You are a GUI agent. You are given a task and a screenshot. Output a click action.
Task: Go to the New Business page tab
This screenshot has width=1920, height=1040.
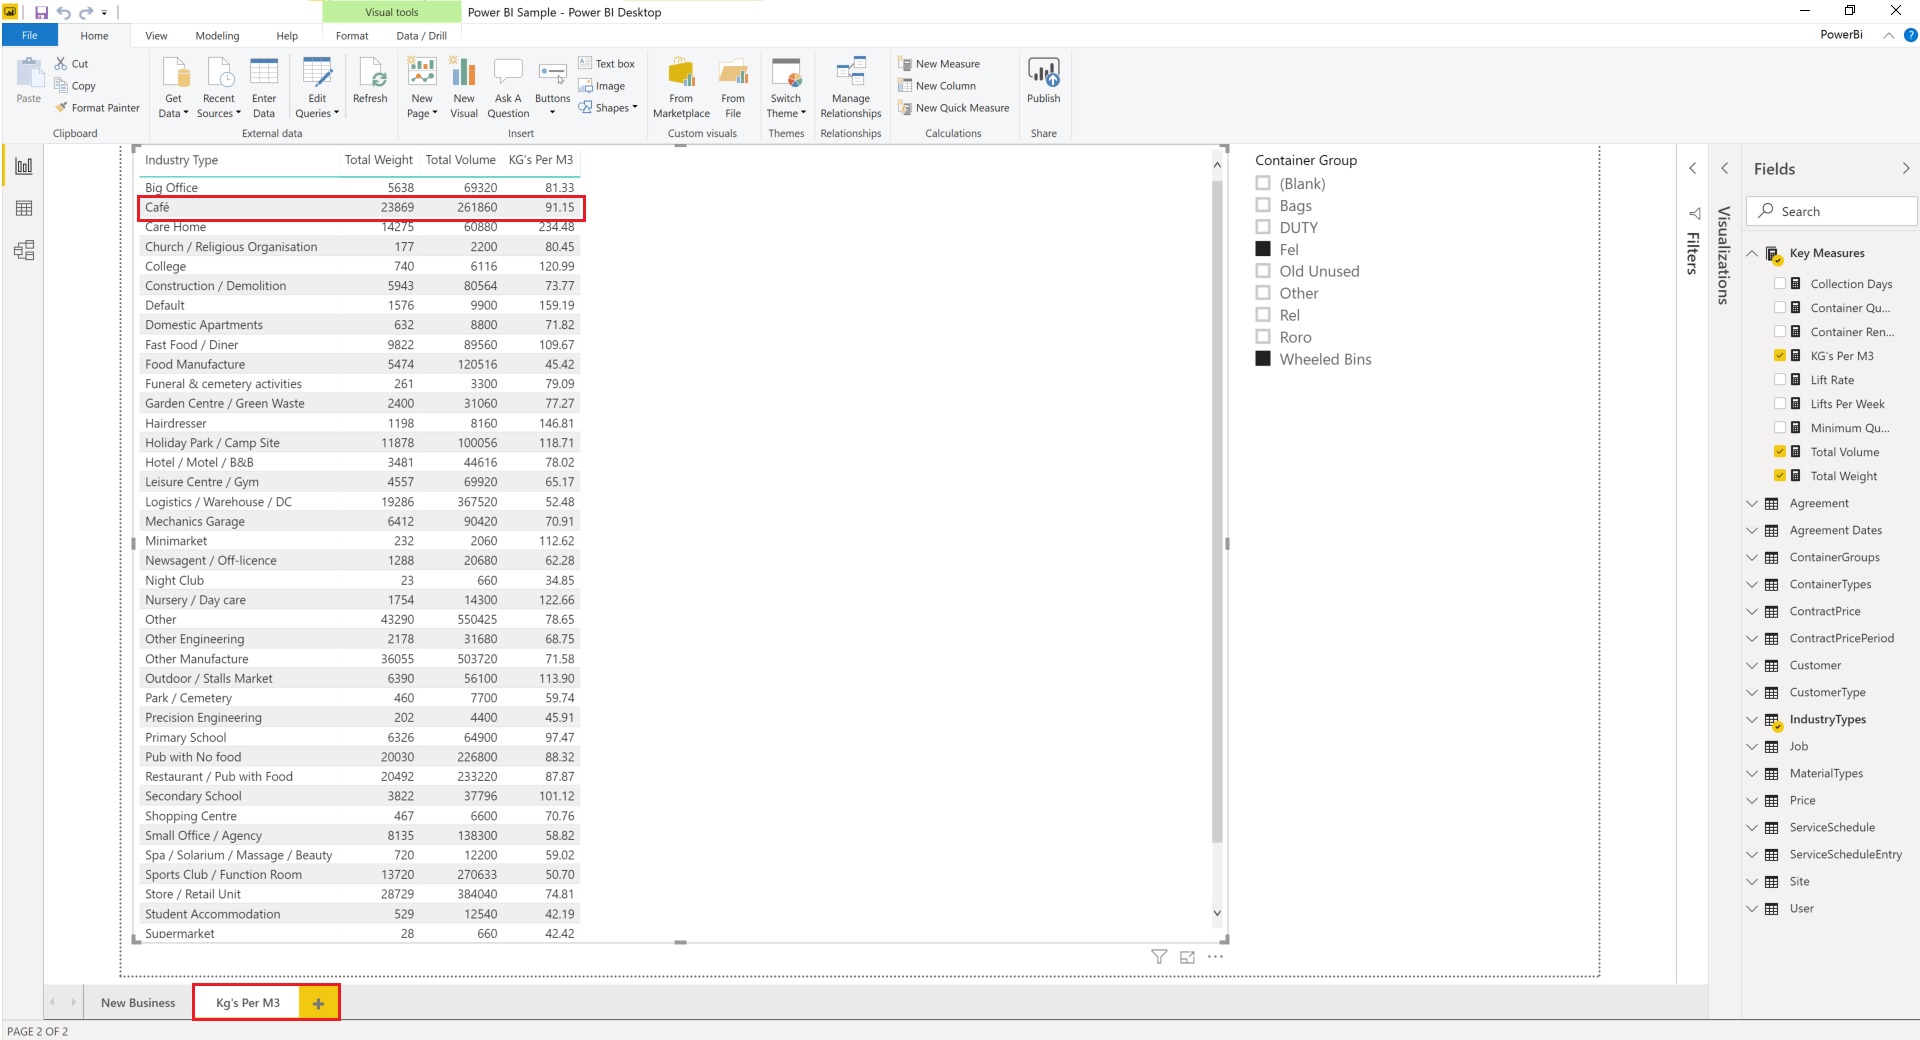point(138,1003)
